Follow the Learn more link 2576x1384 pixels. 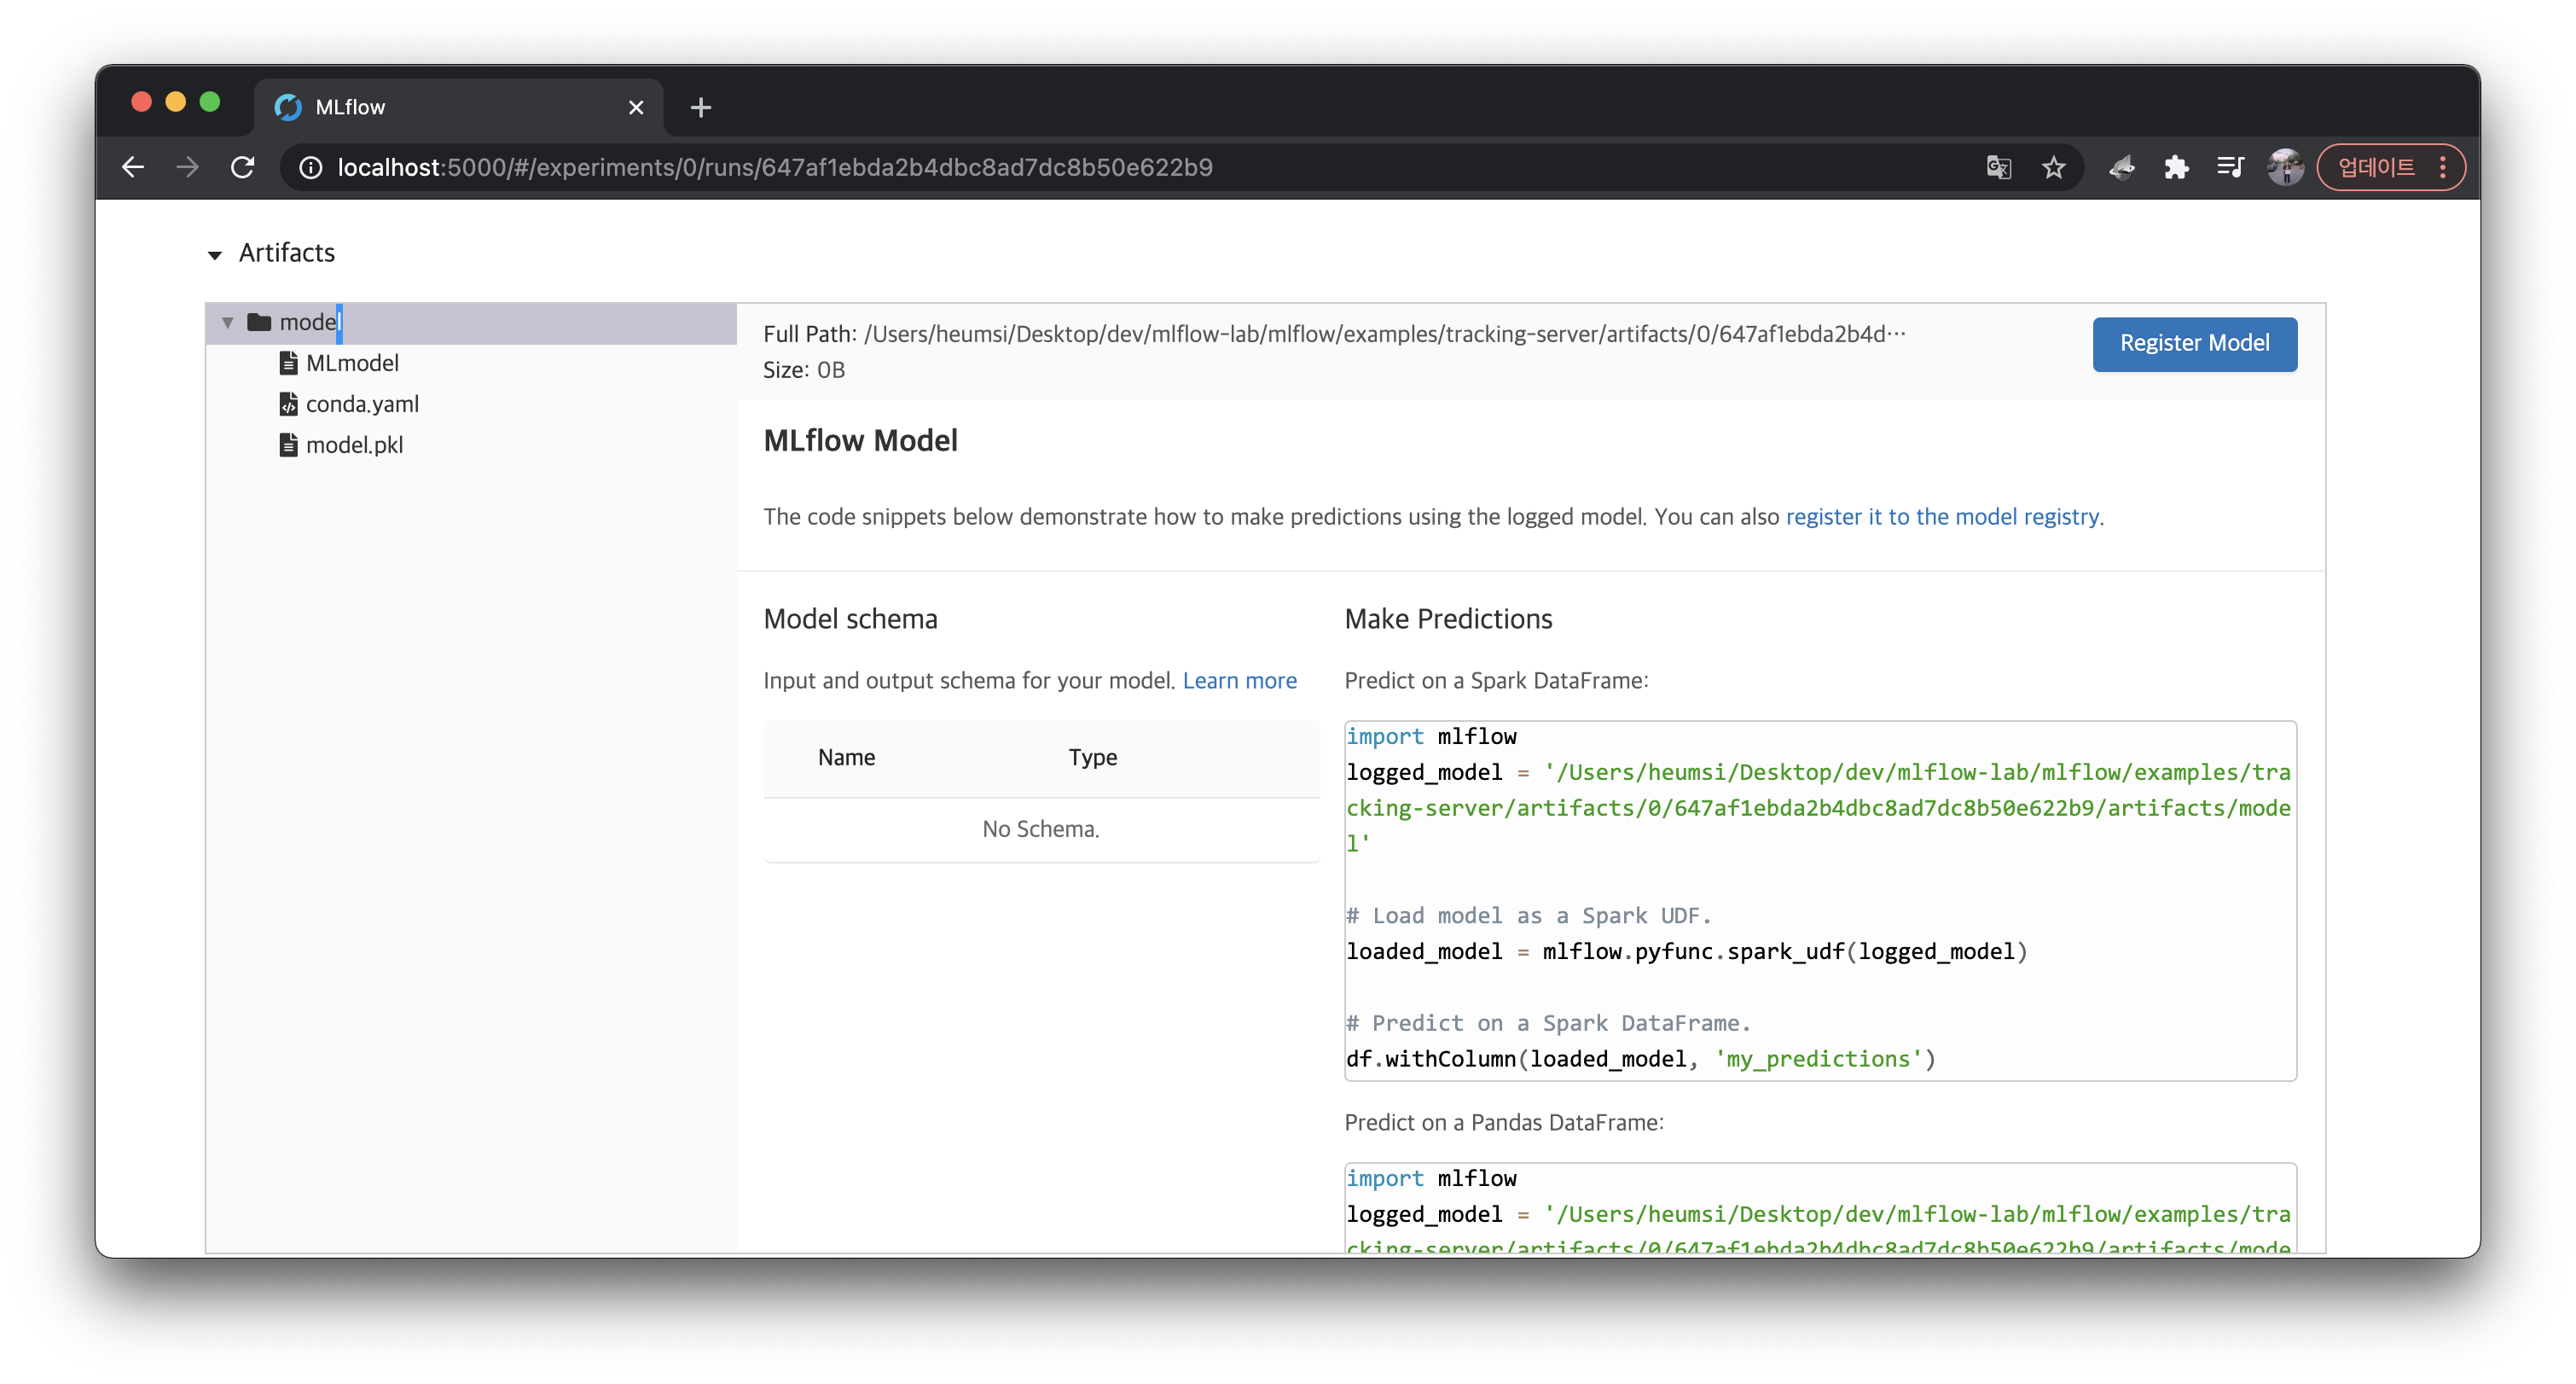pos(1239,681)
